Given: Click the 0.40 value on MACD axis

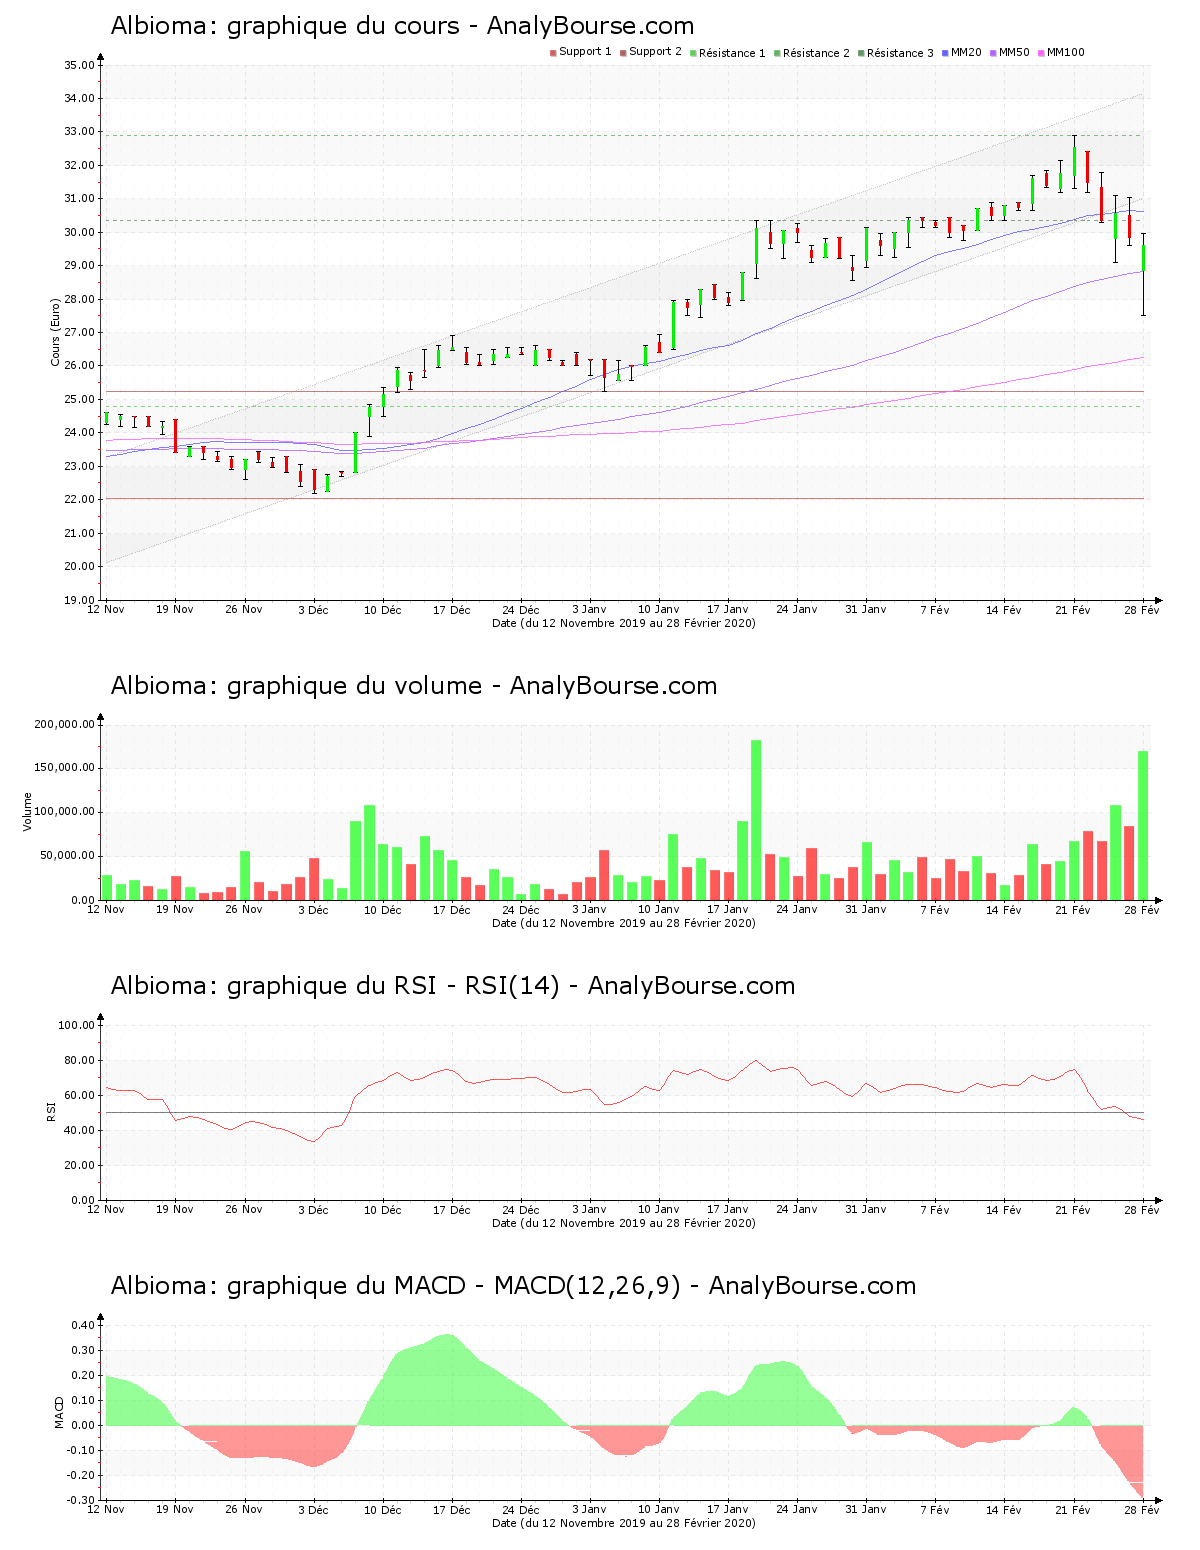Looking at the screenshot, I should (83, 1325).
